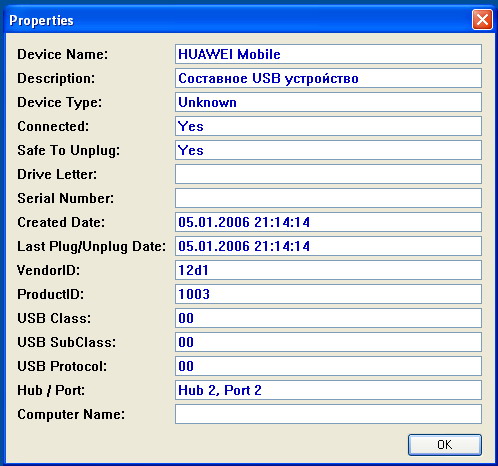Click the 'USB Protocol:' label
The image size is (498, 466).
(x=62, y=366)
